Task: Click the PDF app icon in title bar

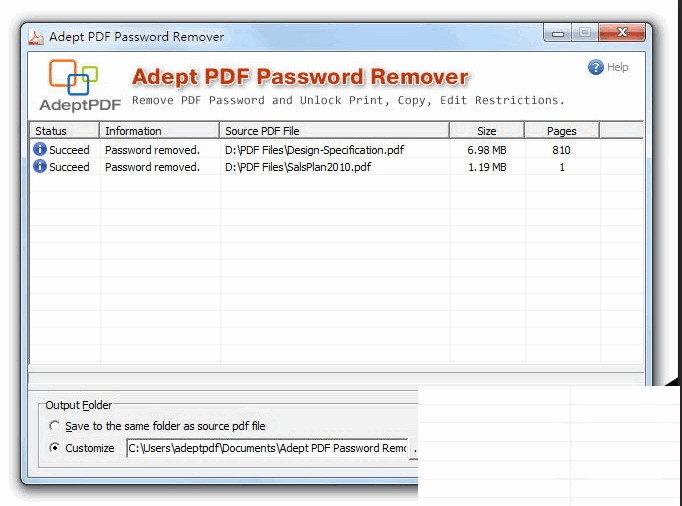Action: tap(36, 37)
